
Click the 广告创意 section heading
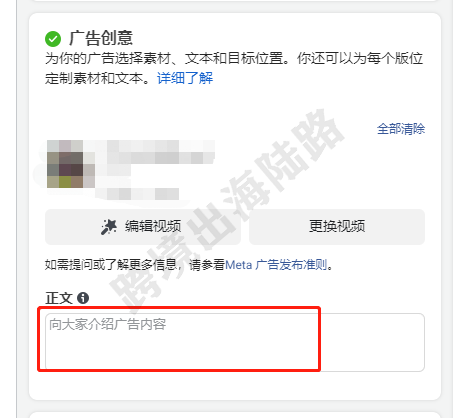(x=101, y=38)
